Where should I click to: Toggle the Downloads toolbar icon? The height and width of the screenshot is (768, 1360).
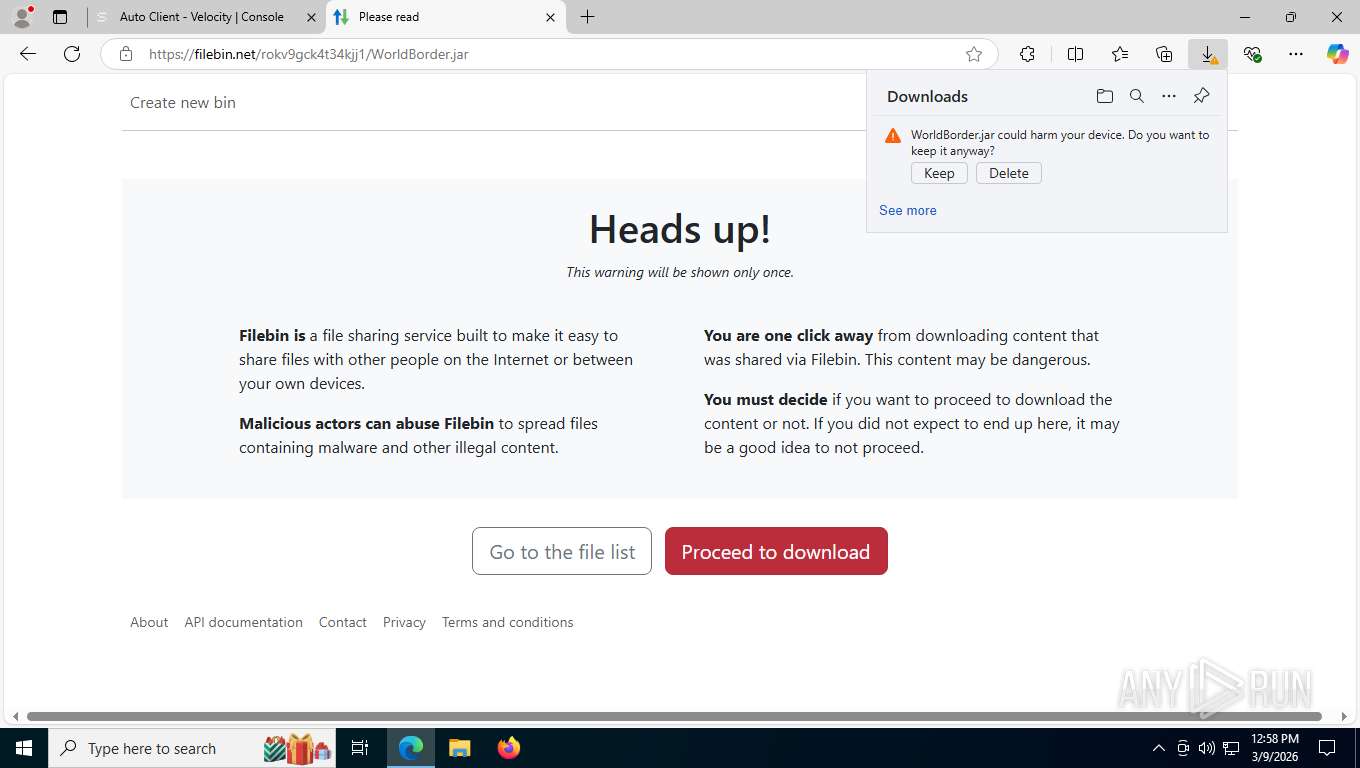pos(1208,54)
